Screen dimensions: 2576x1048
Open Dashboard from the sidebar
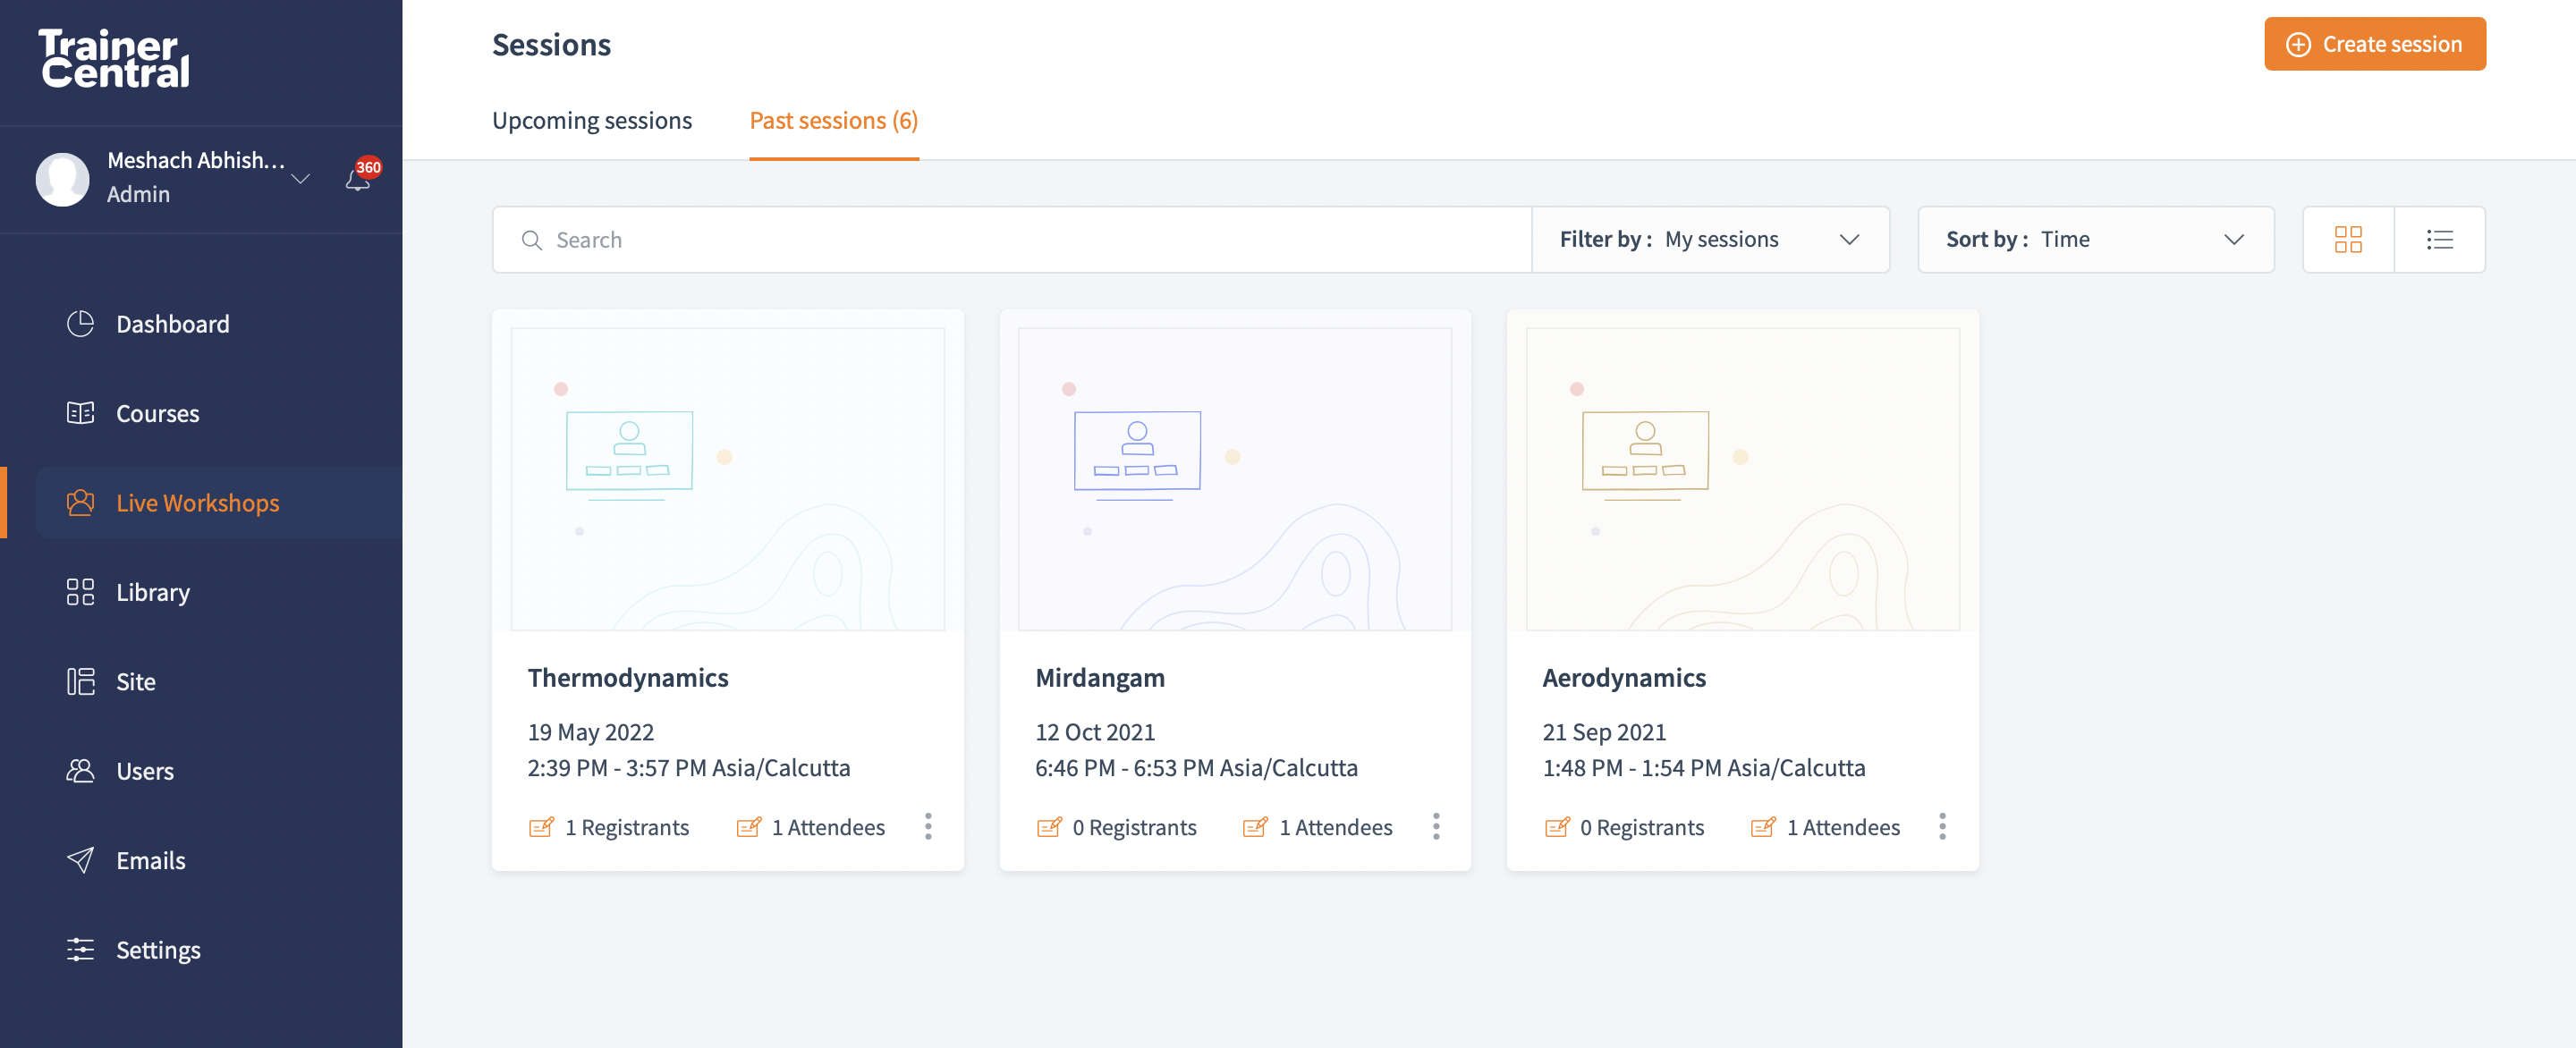click(x=173, y=323)
